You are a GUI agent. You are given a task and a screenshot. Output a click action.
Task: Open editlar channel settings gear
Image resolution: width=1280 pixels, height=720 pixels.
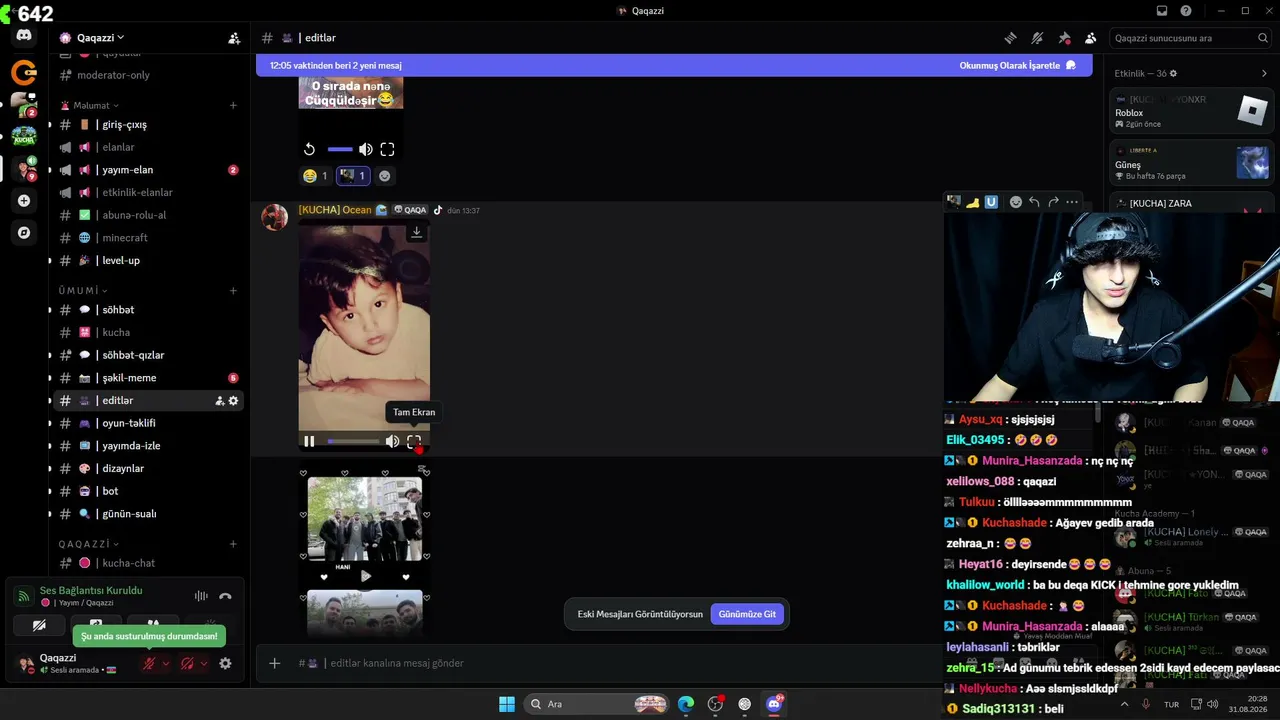pyautogui.click(x=234, y=401)
